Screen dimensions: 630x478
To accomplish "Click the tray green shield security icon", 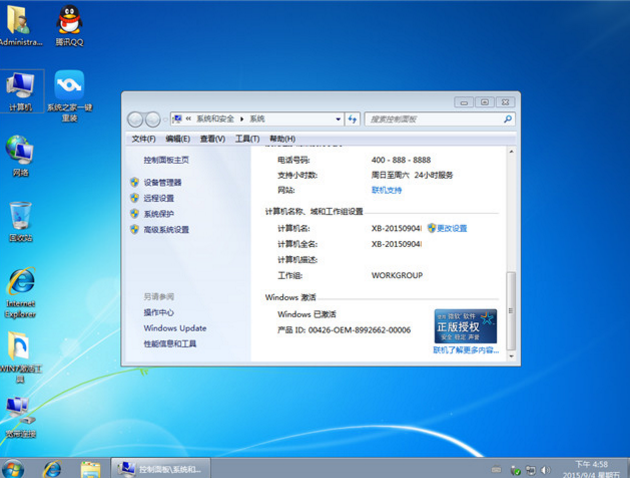I will pos(515,470).
